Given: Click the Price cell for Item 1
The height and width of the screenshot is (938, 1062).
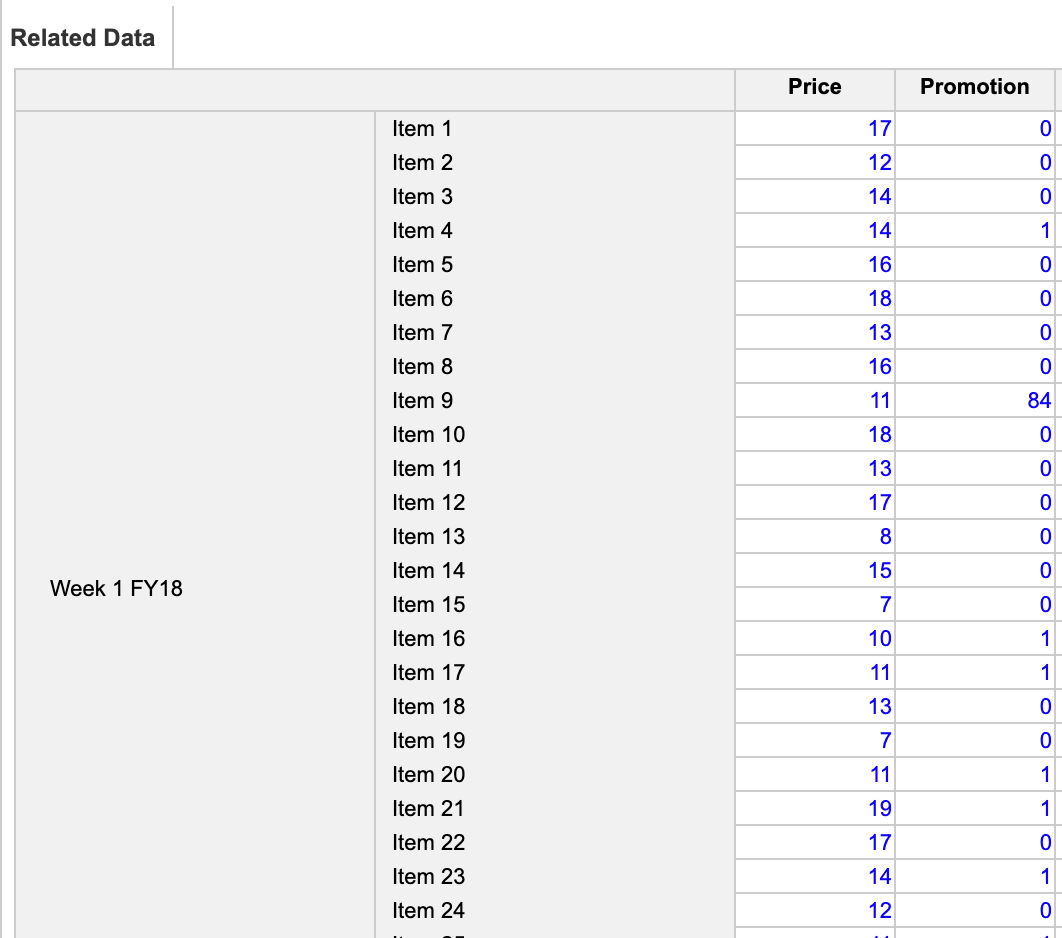Looking at the screenshot, I should 815,129.
